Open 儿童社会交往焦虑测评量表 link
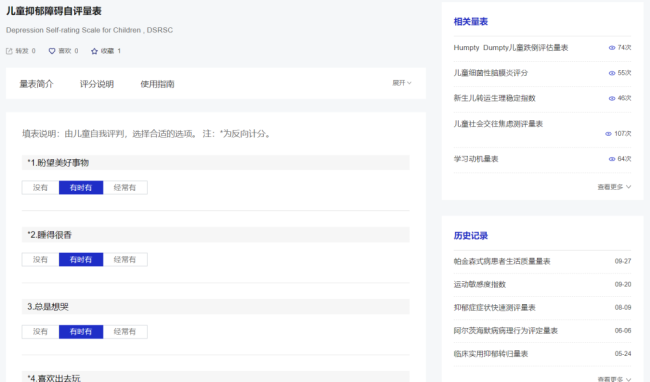 [498, 124]
